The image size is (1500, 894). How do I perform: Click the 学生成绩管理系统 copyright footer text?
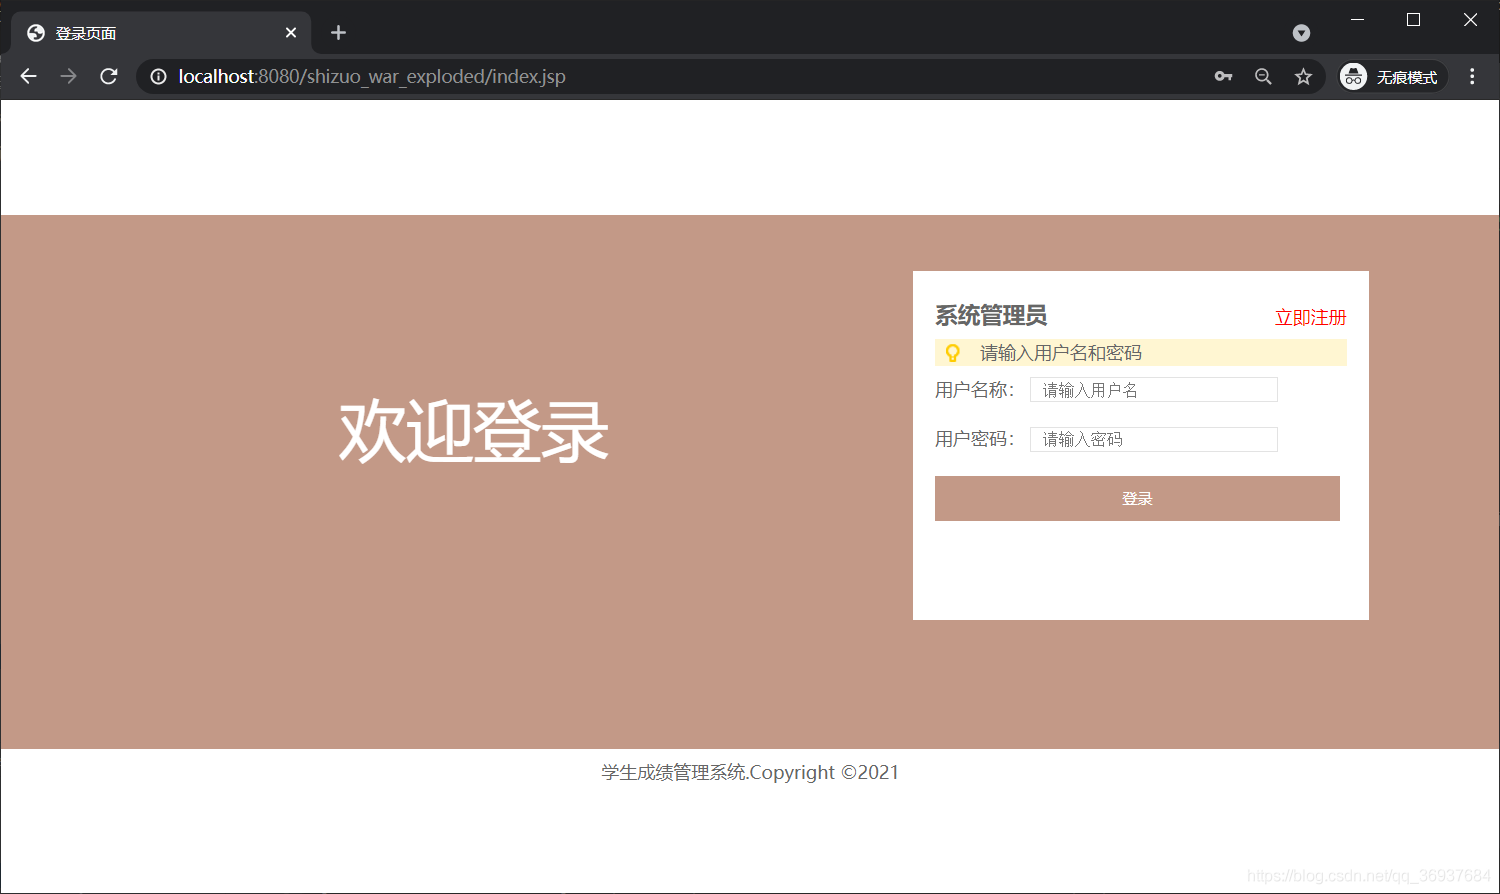pyautogui.click(x=750, y=772)
